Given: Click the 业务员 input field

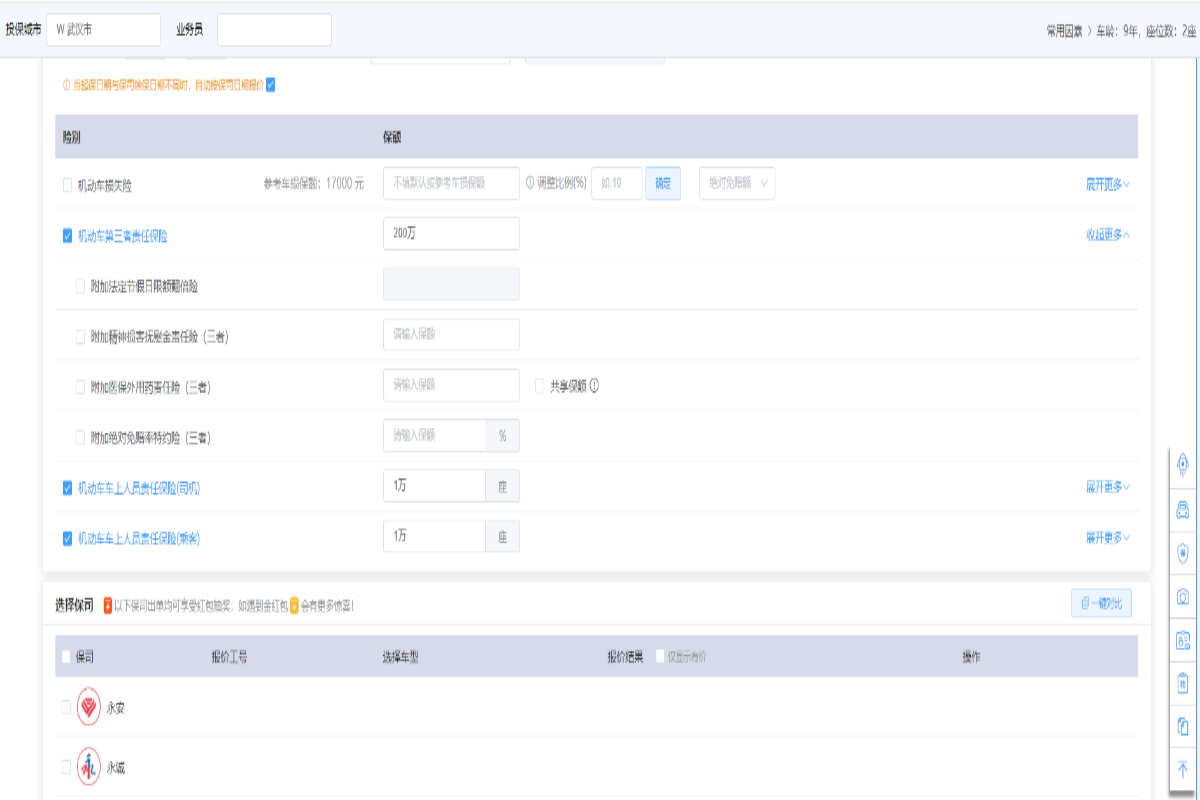Looking at the screenshot, I should click(274, 29).
